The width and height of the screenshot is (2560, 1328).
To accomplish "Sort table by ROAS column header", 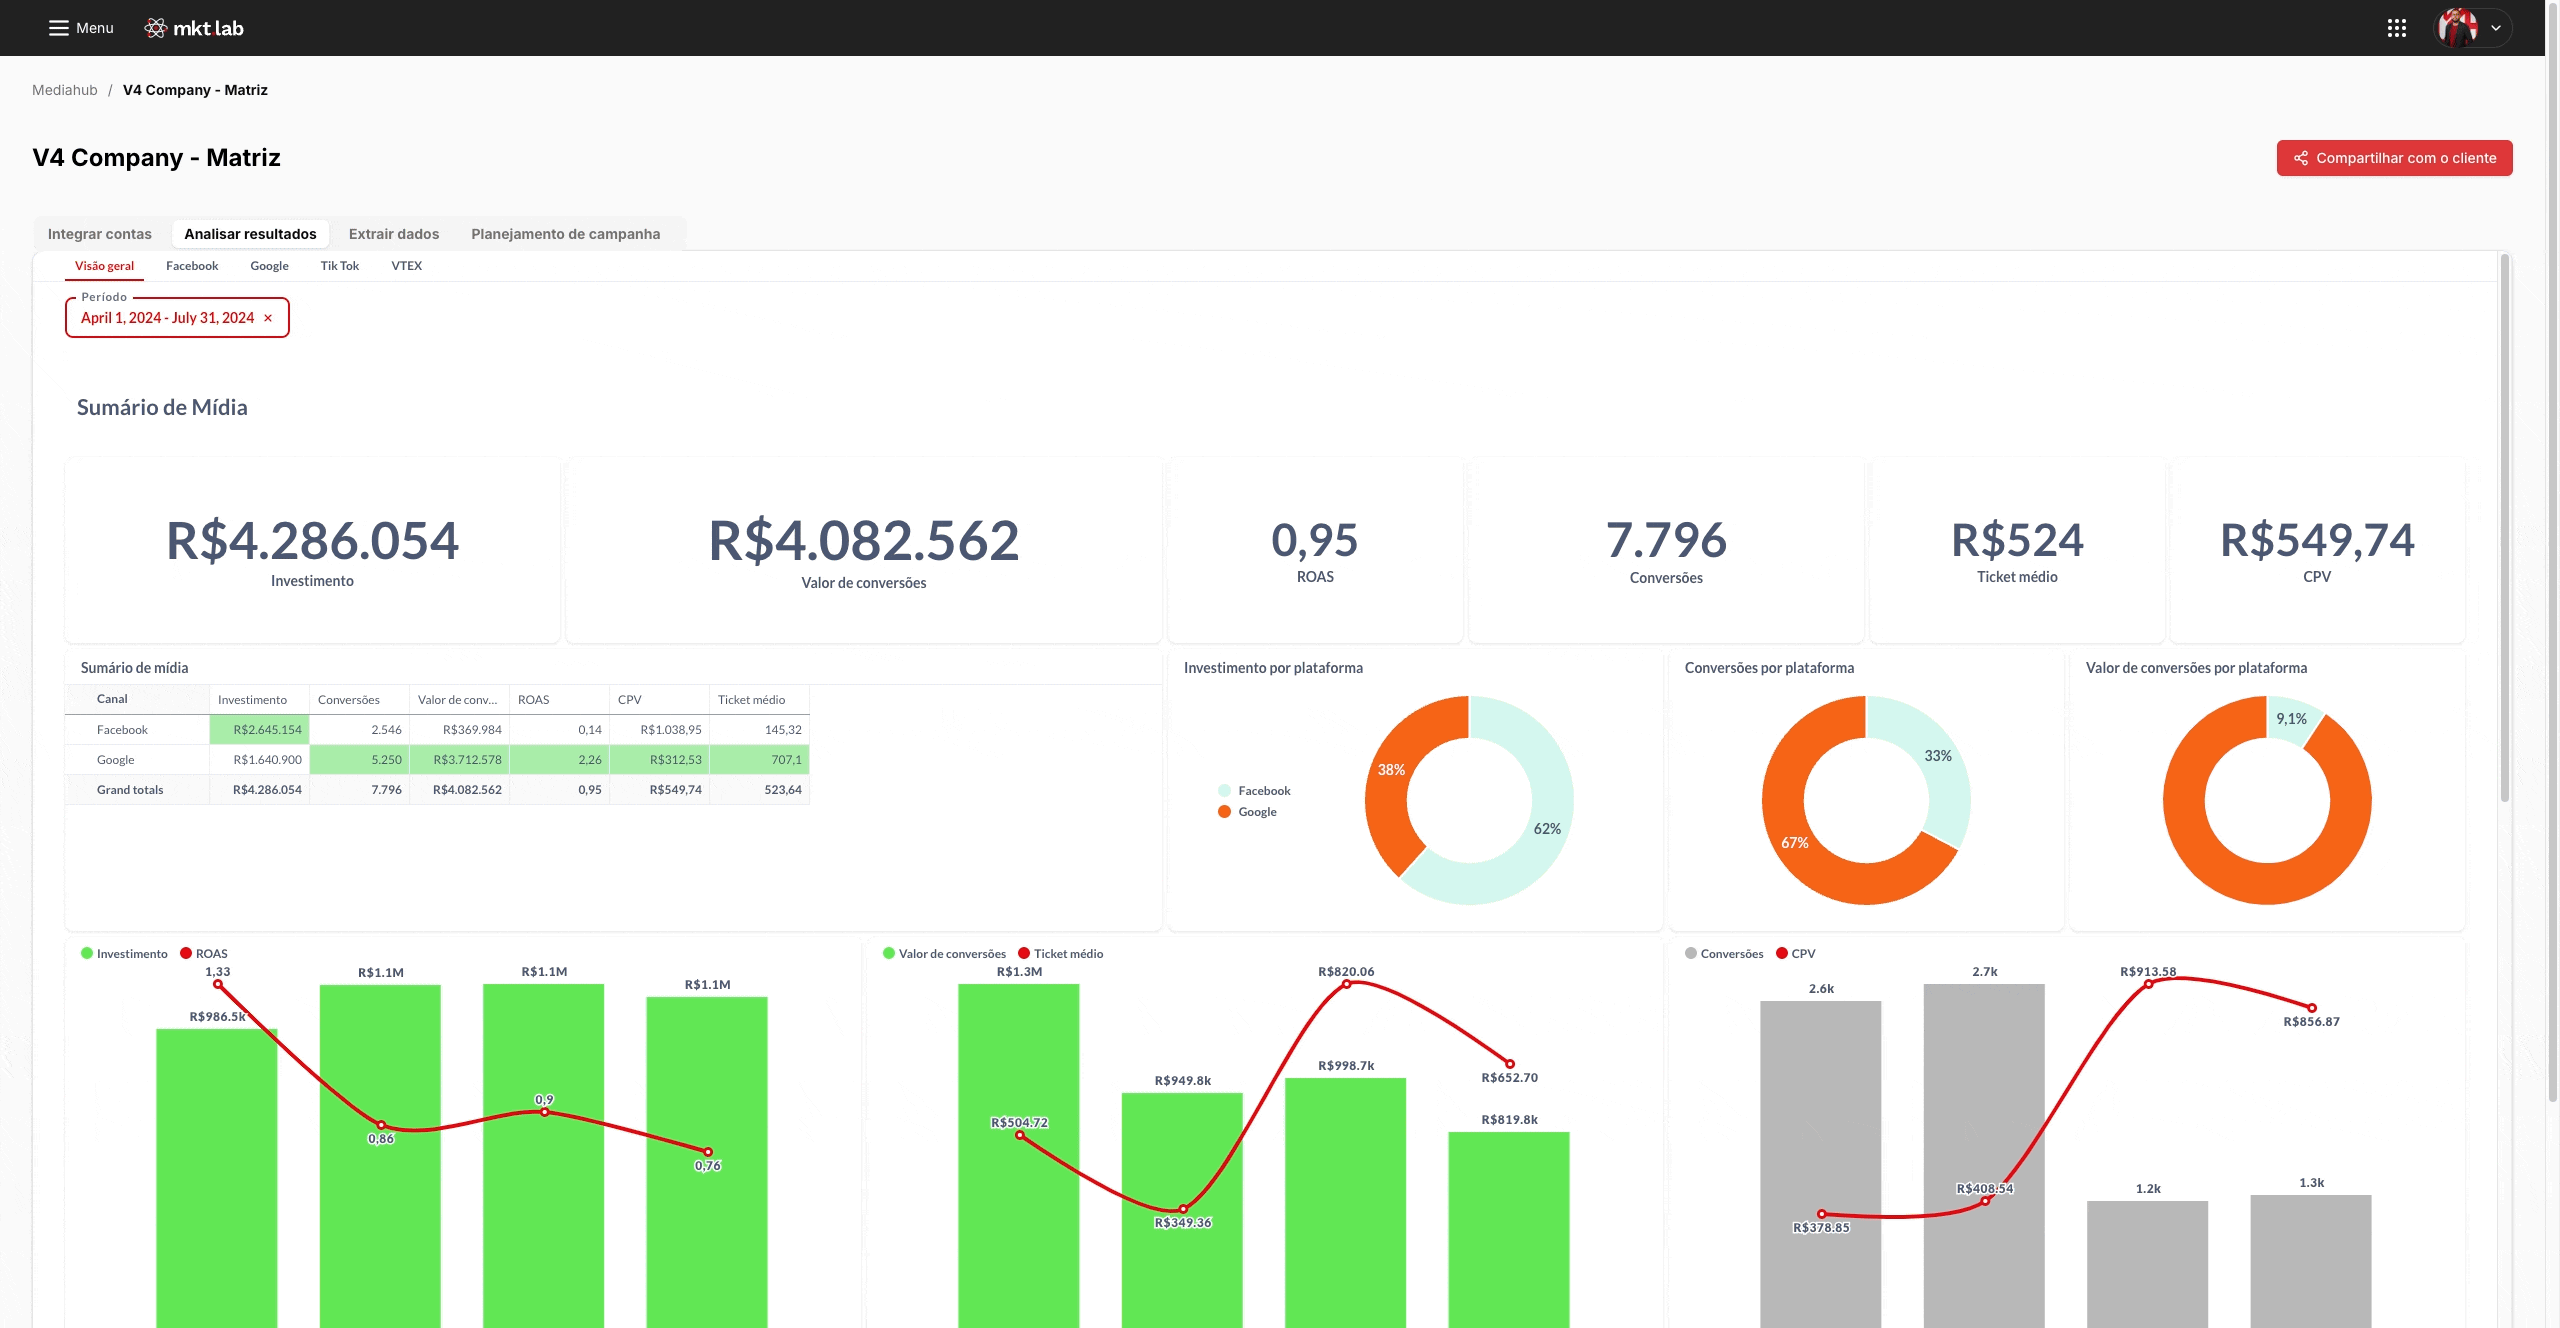I will [x=559, y=699].
